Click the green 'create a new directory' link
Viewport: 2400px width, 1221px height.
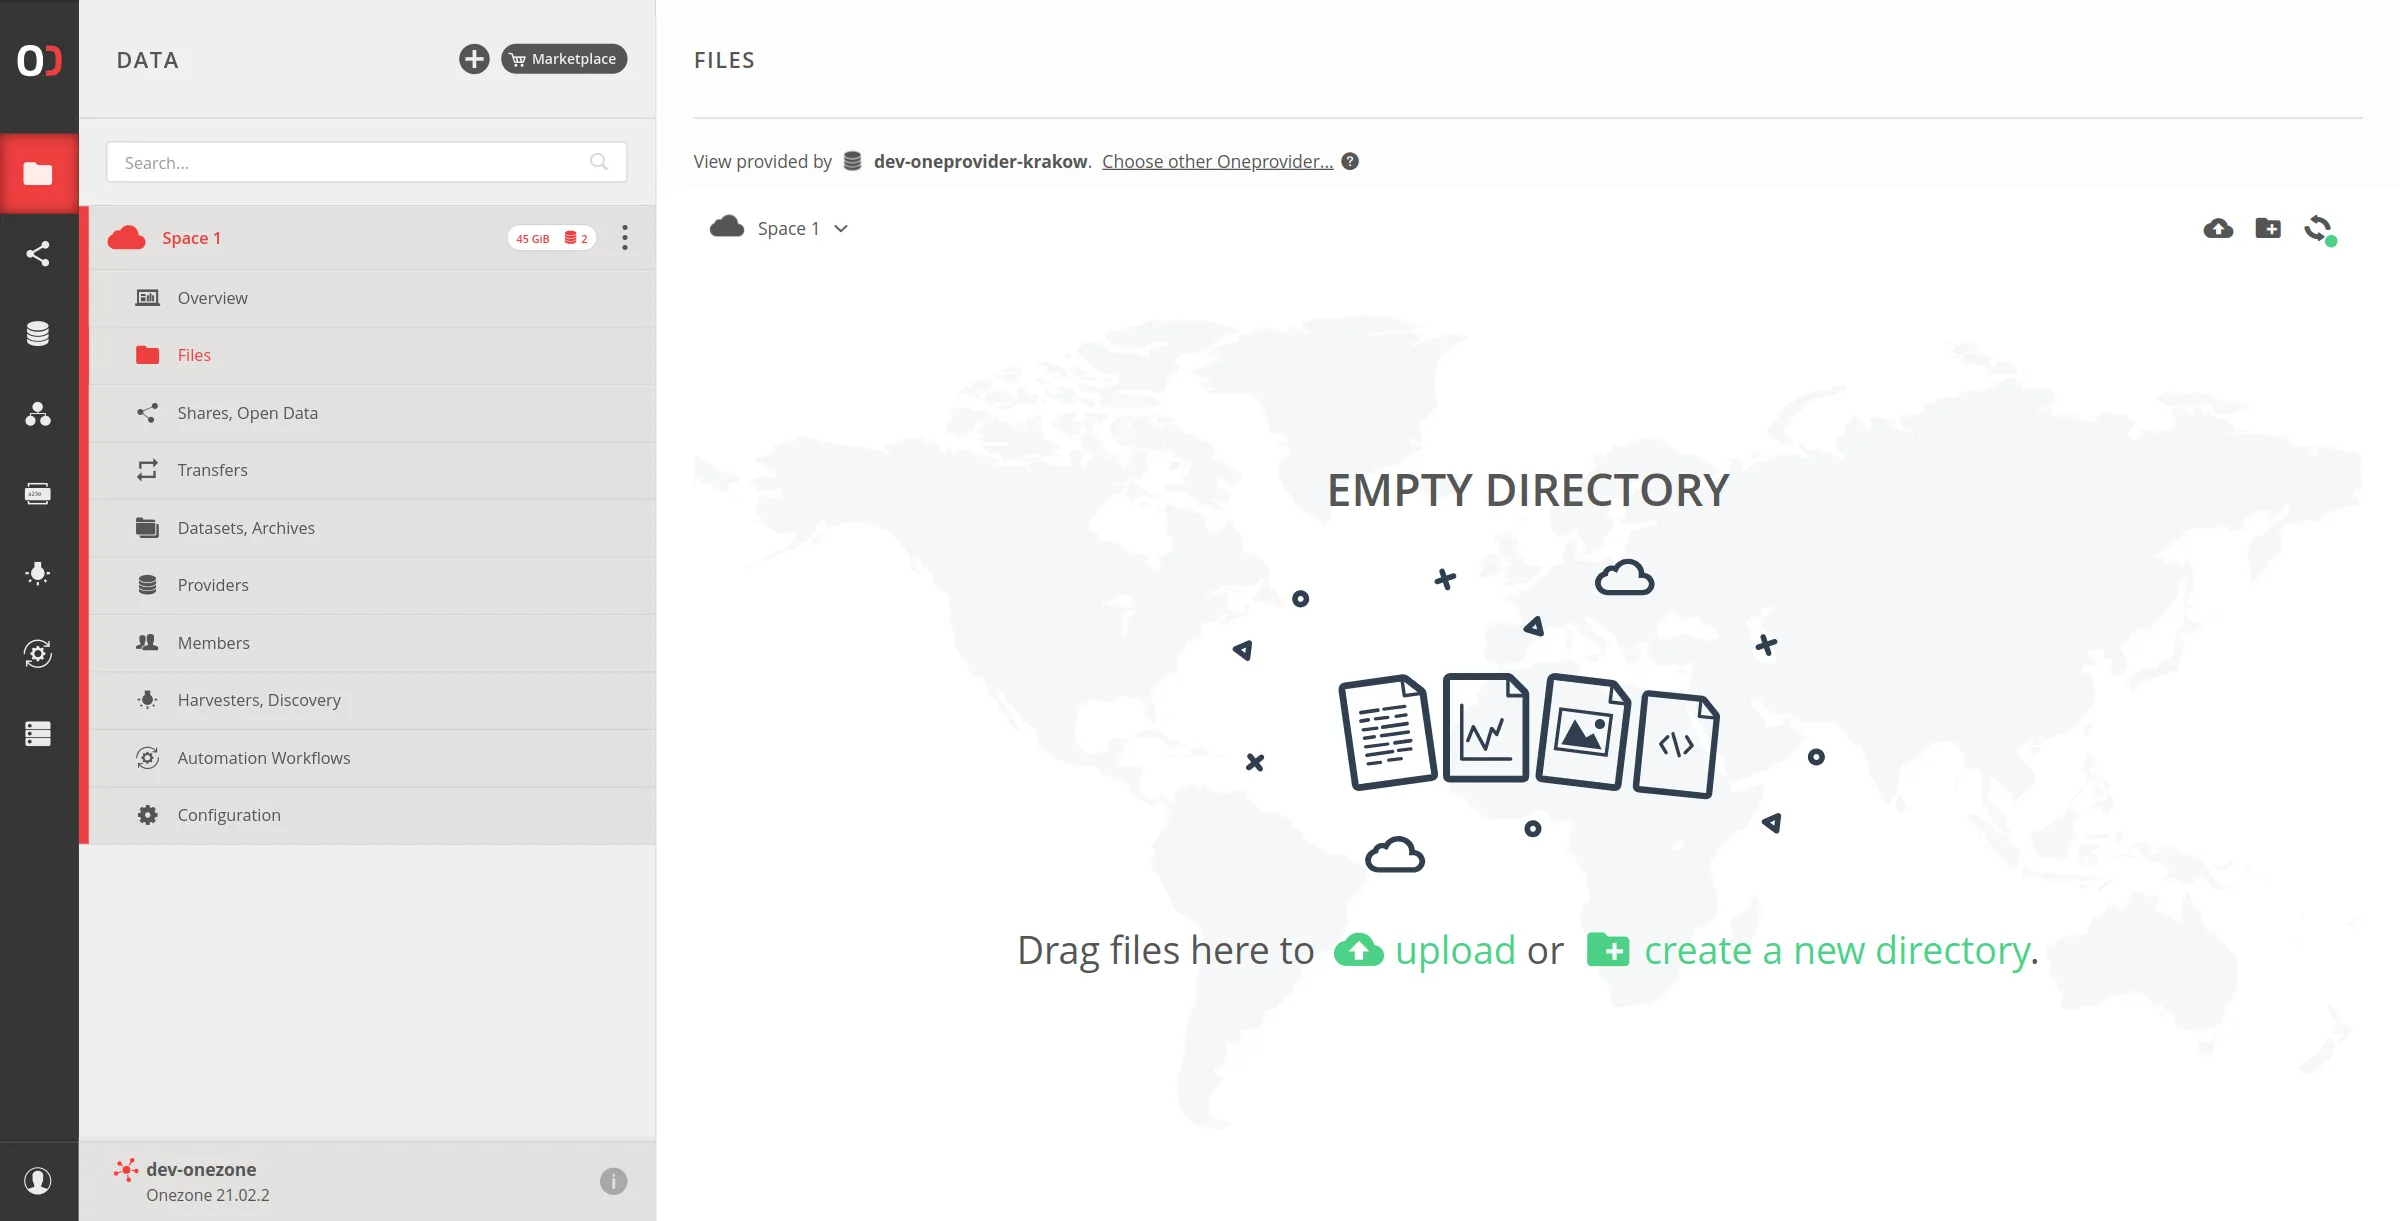[x=1835, y=950]
